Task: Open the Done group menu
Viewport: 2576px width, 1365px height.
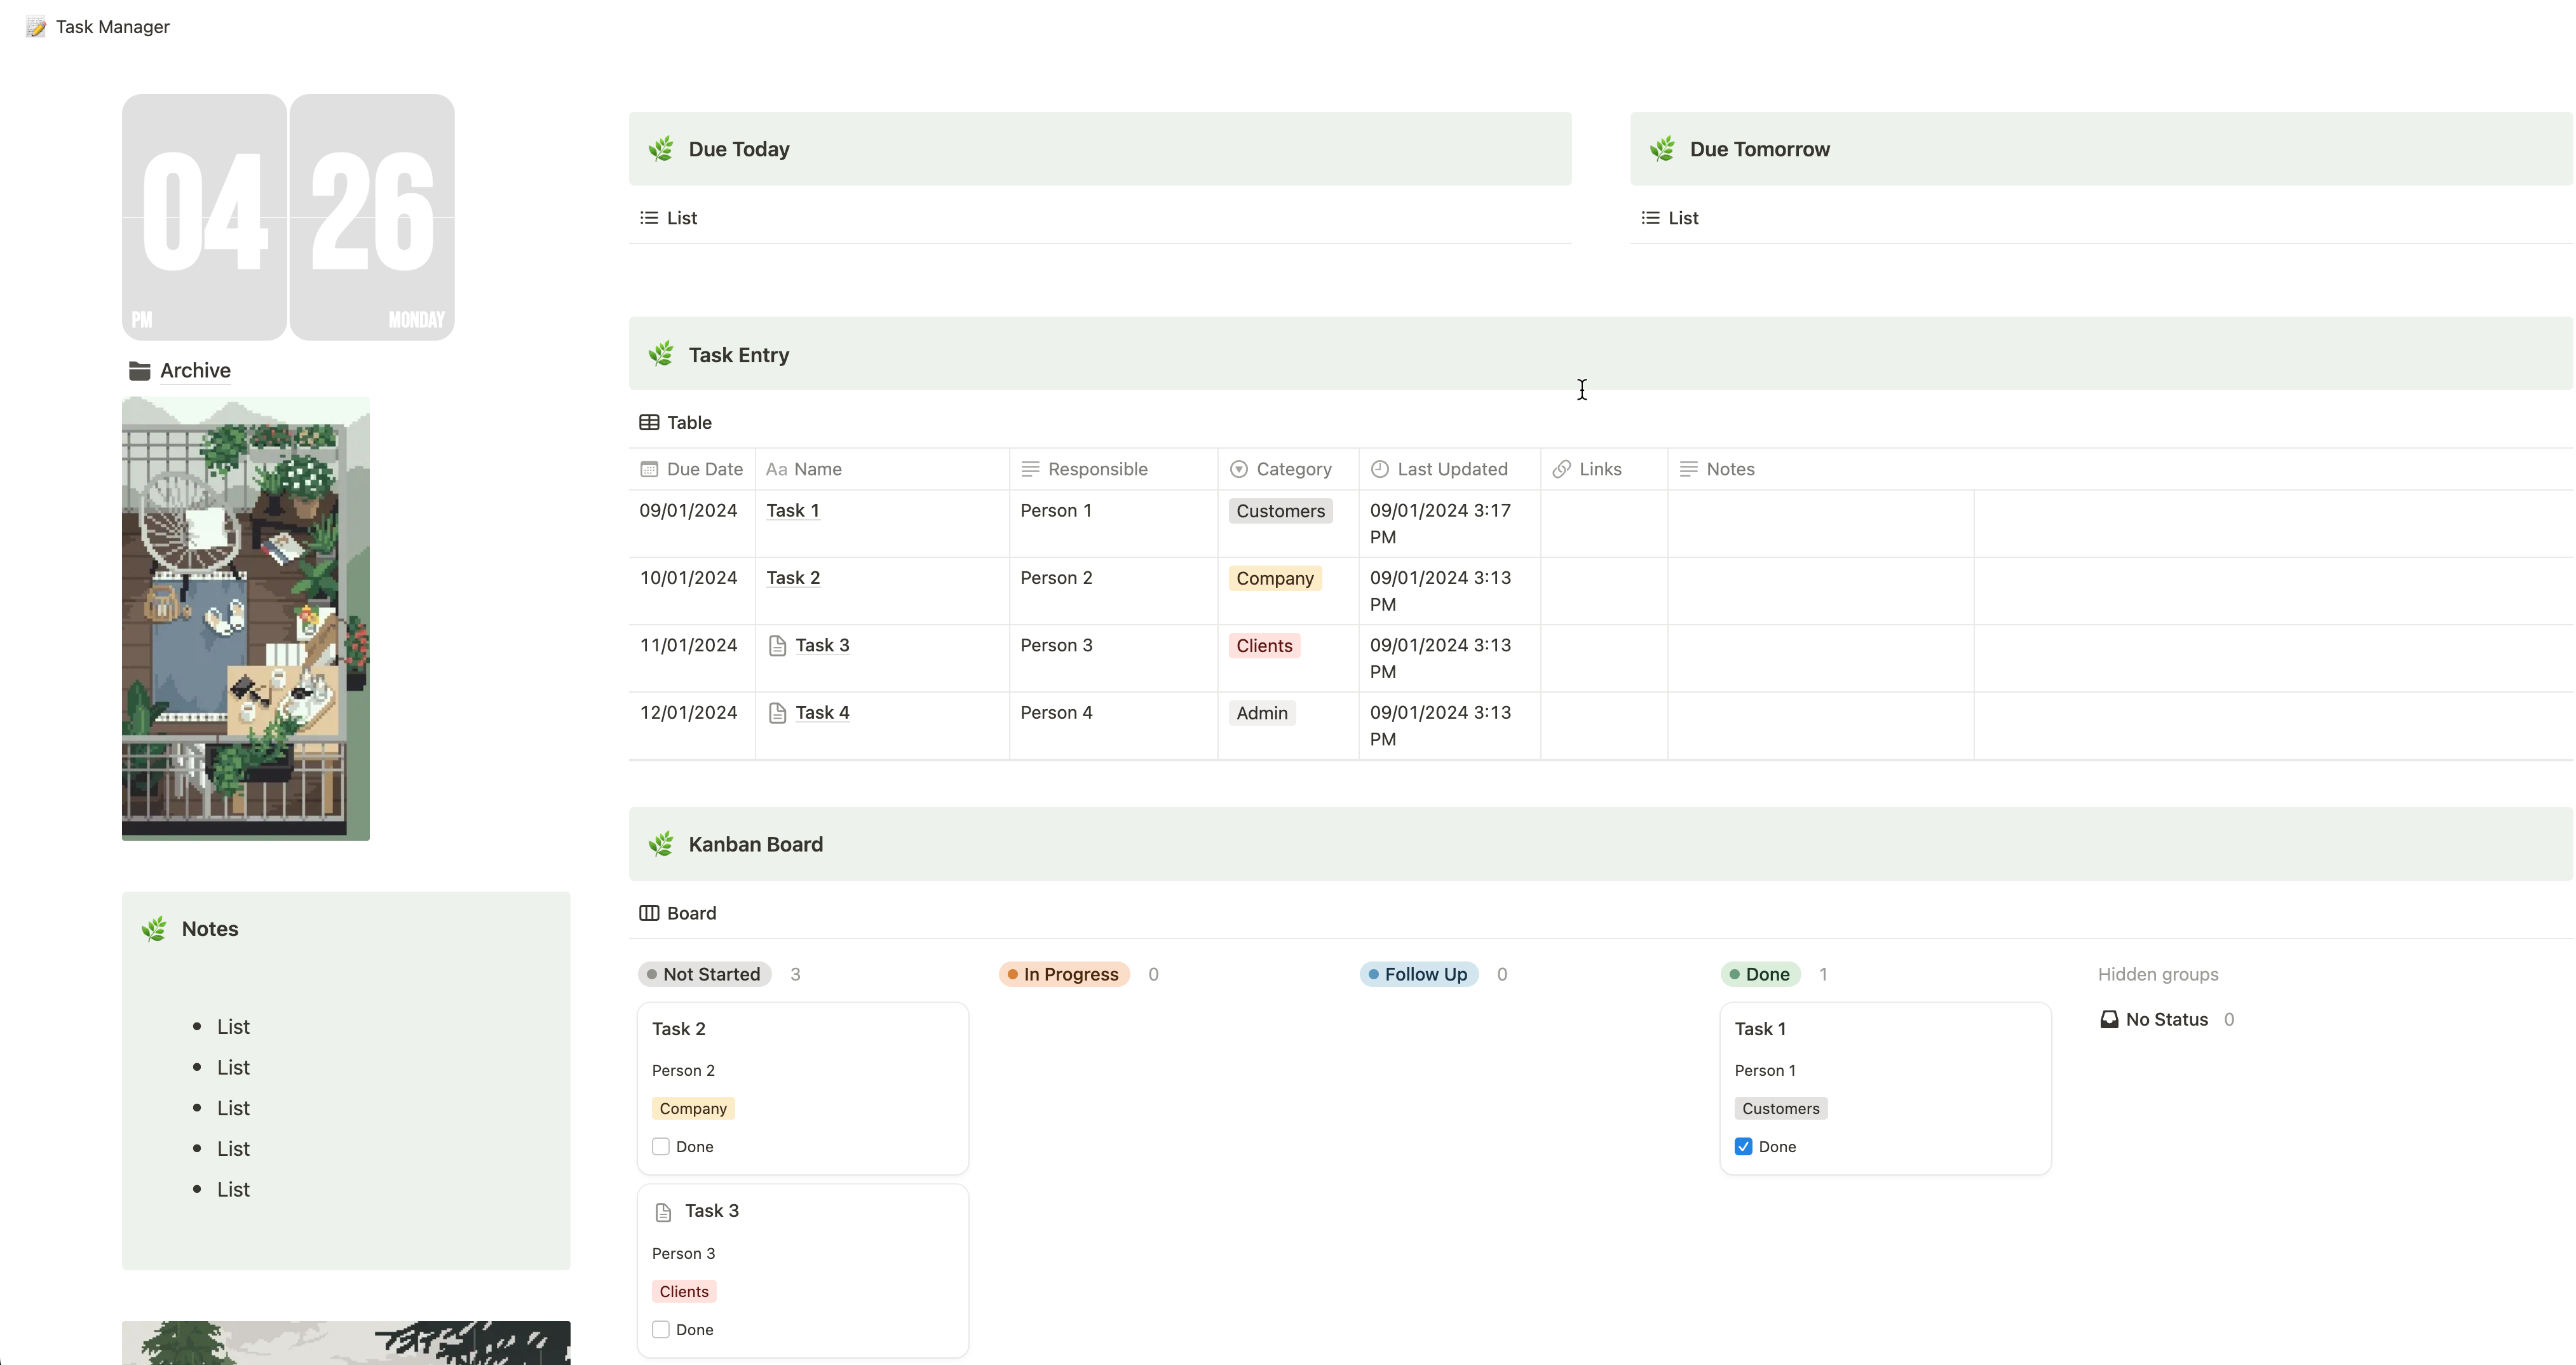Action: 1760,974
